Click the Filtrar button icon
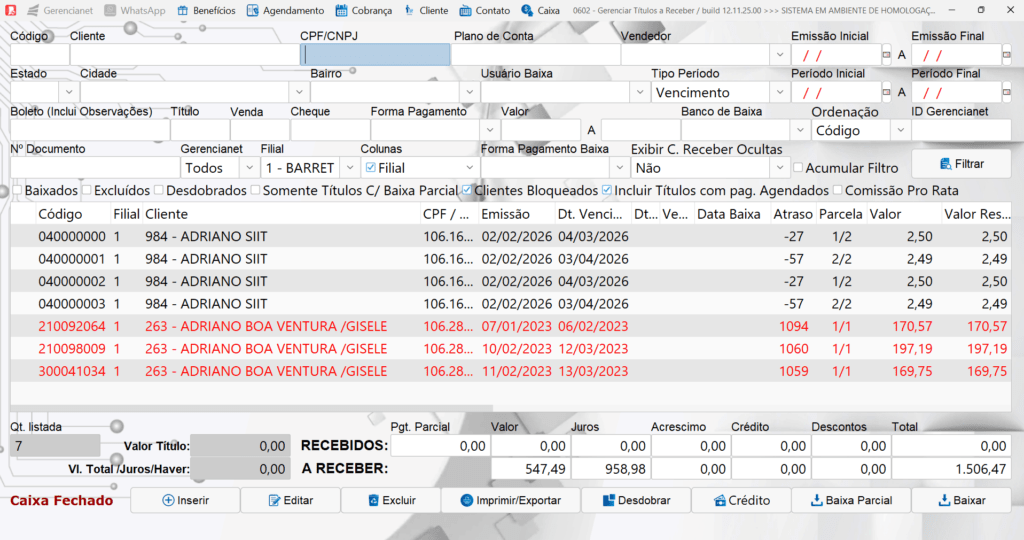This screenshot has height=540, width=1024. click(945, 163)
